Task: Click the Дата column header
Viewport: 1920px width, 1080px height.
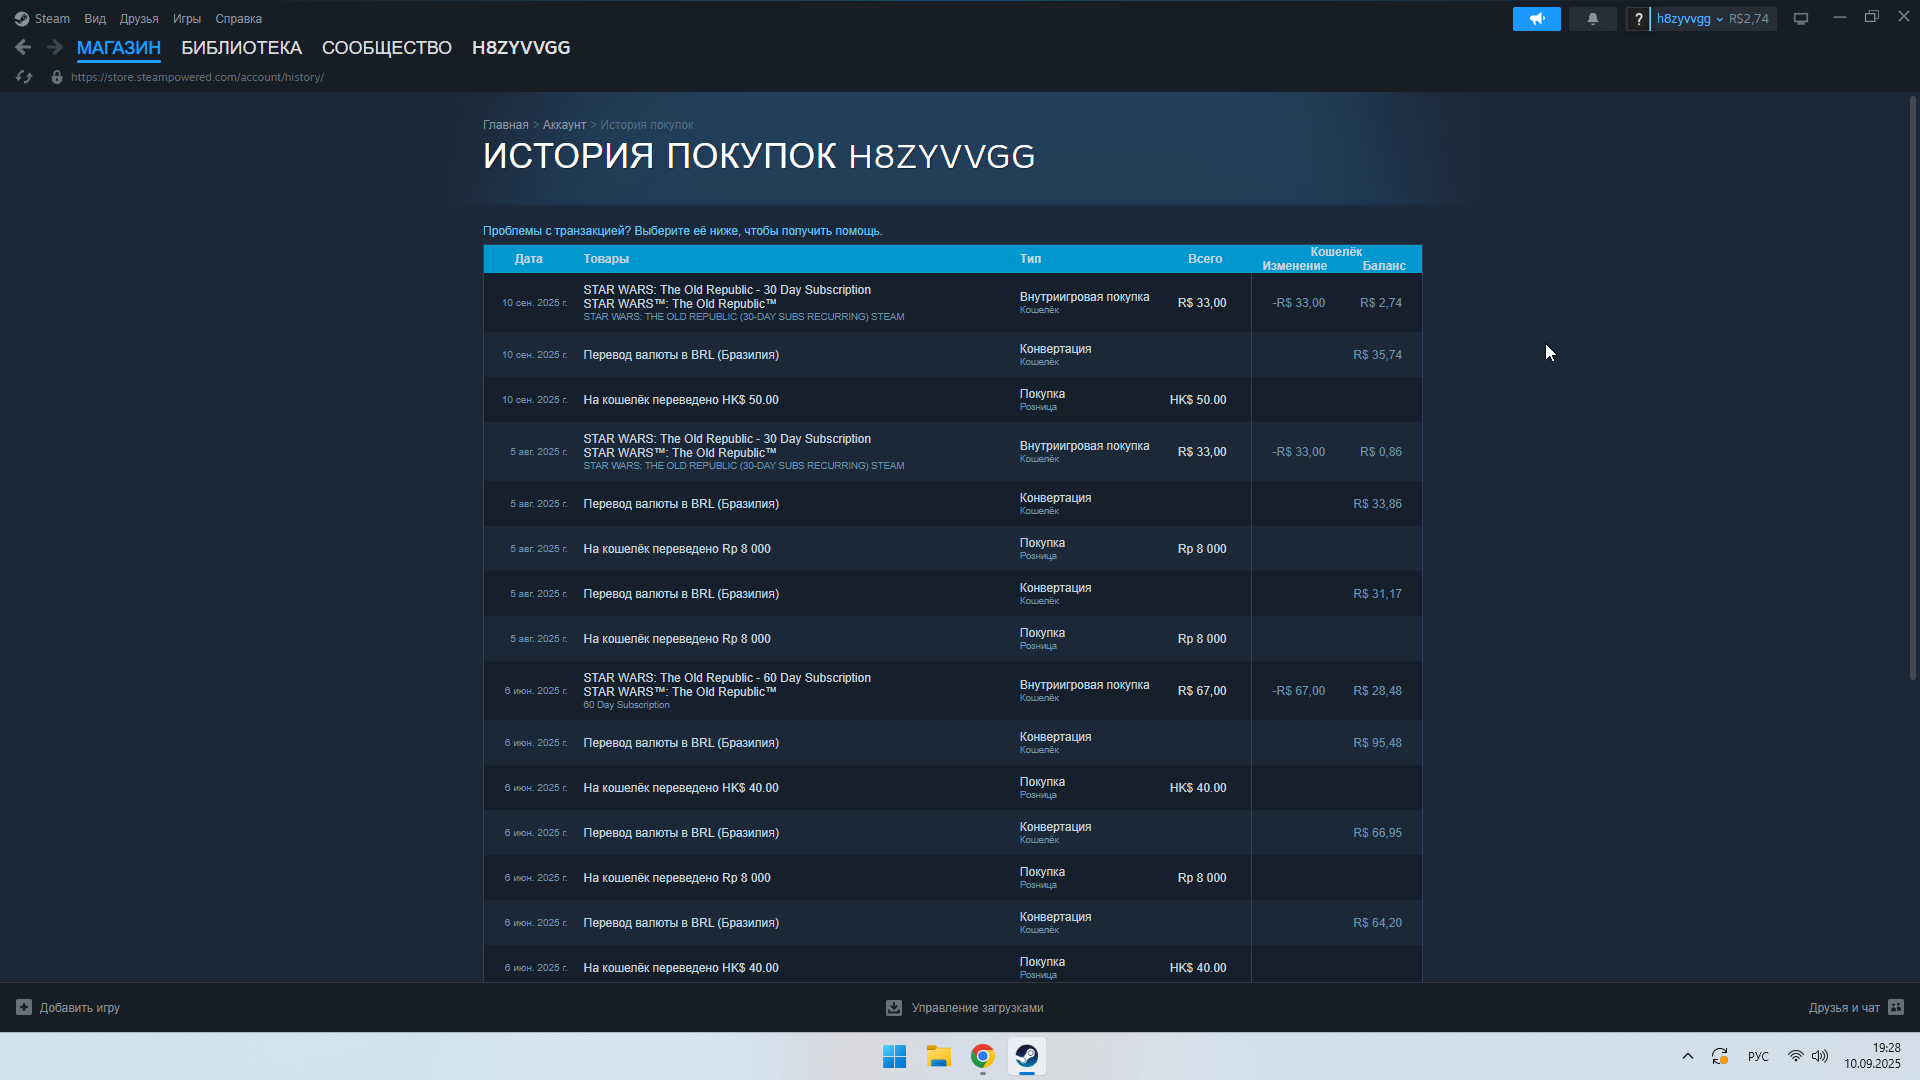Action: pyautogui.click(x=528, y=259)
